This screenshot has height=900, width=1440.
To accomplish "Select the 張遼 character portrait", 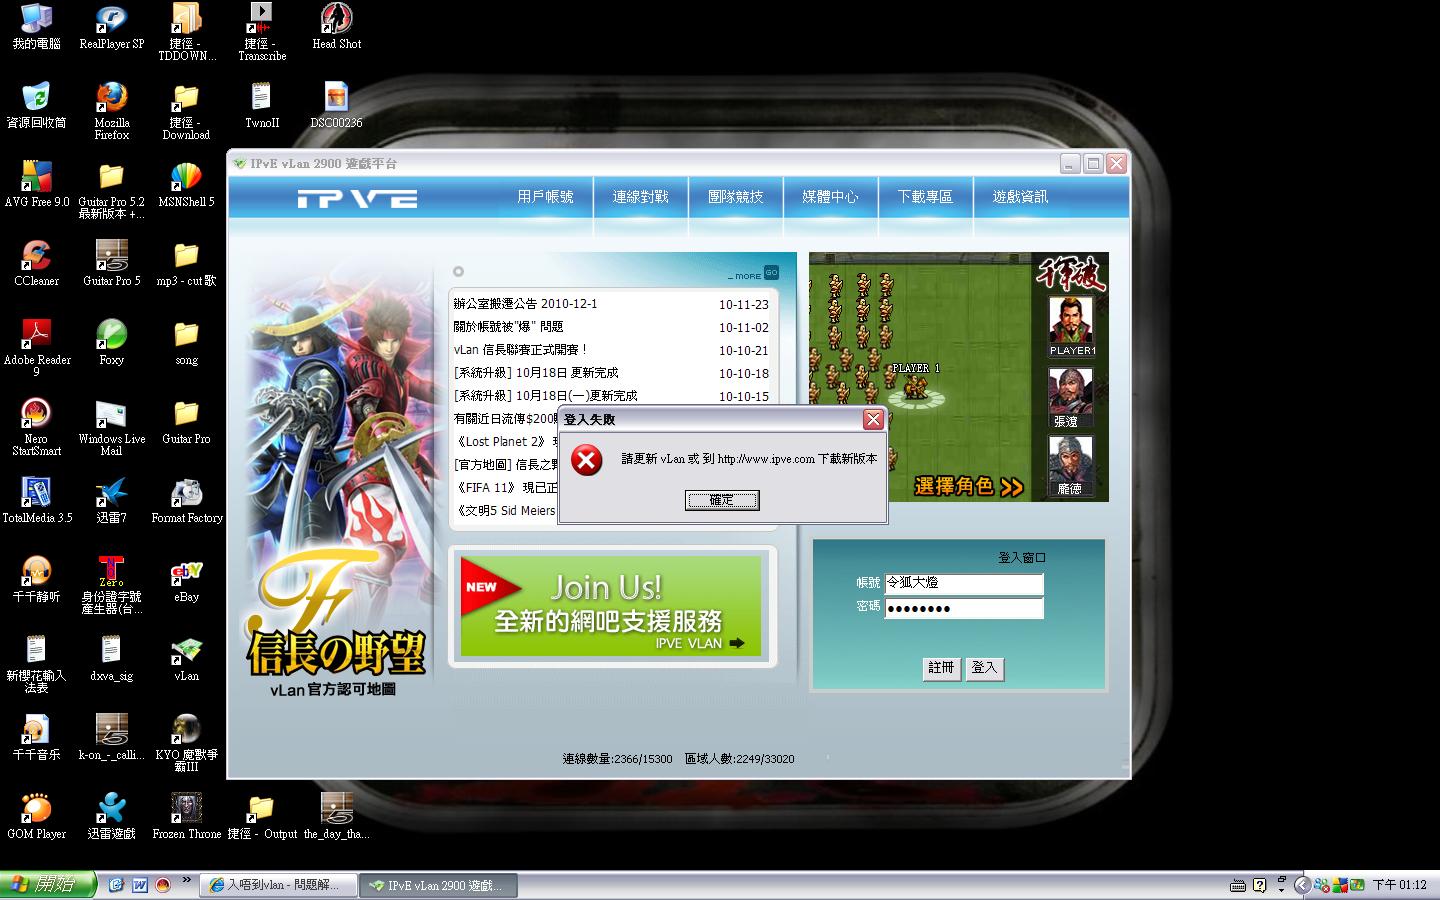I will 1070,397.
